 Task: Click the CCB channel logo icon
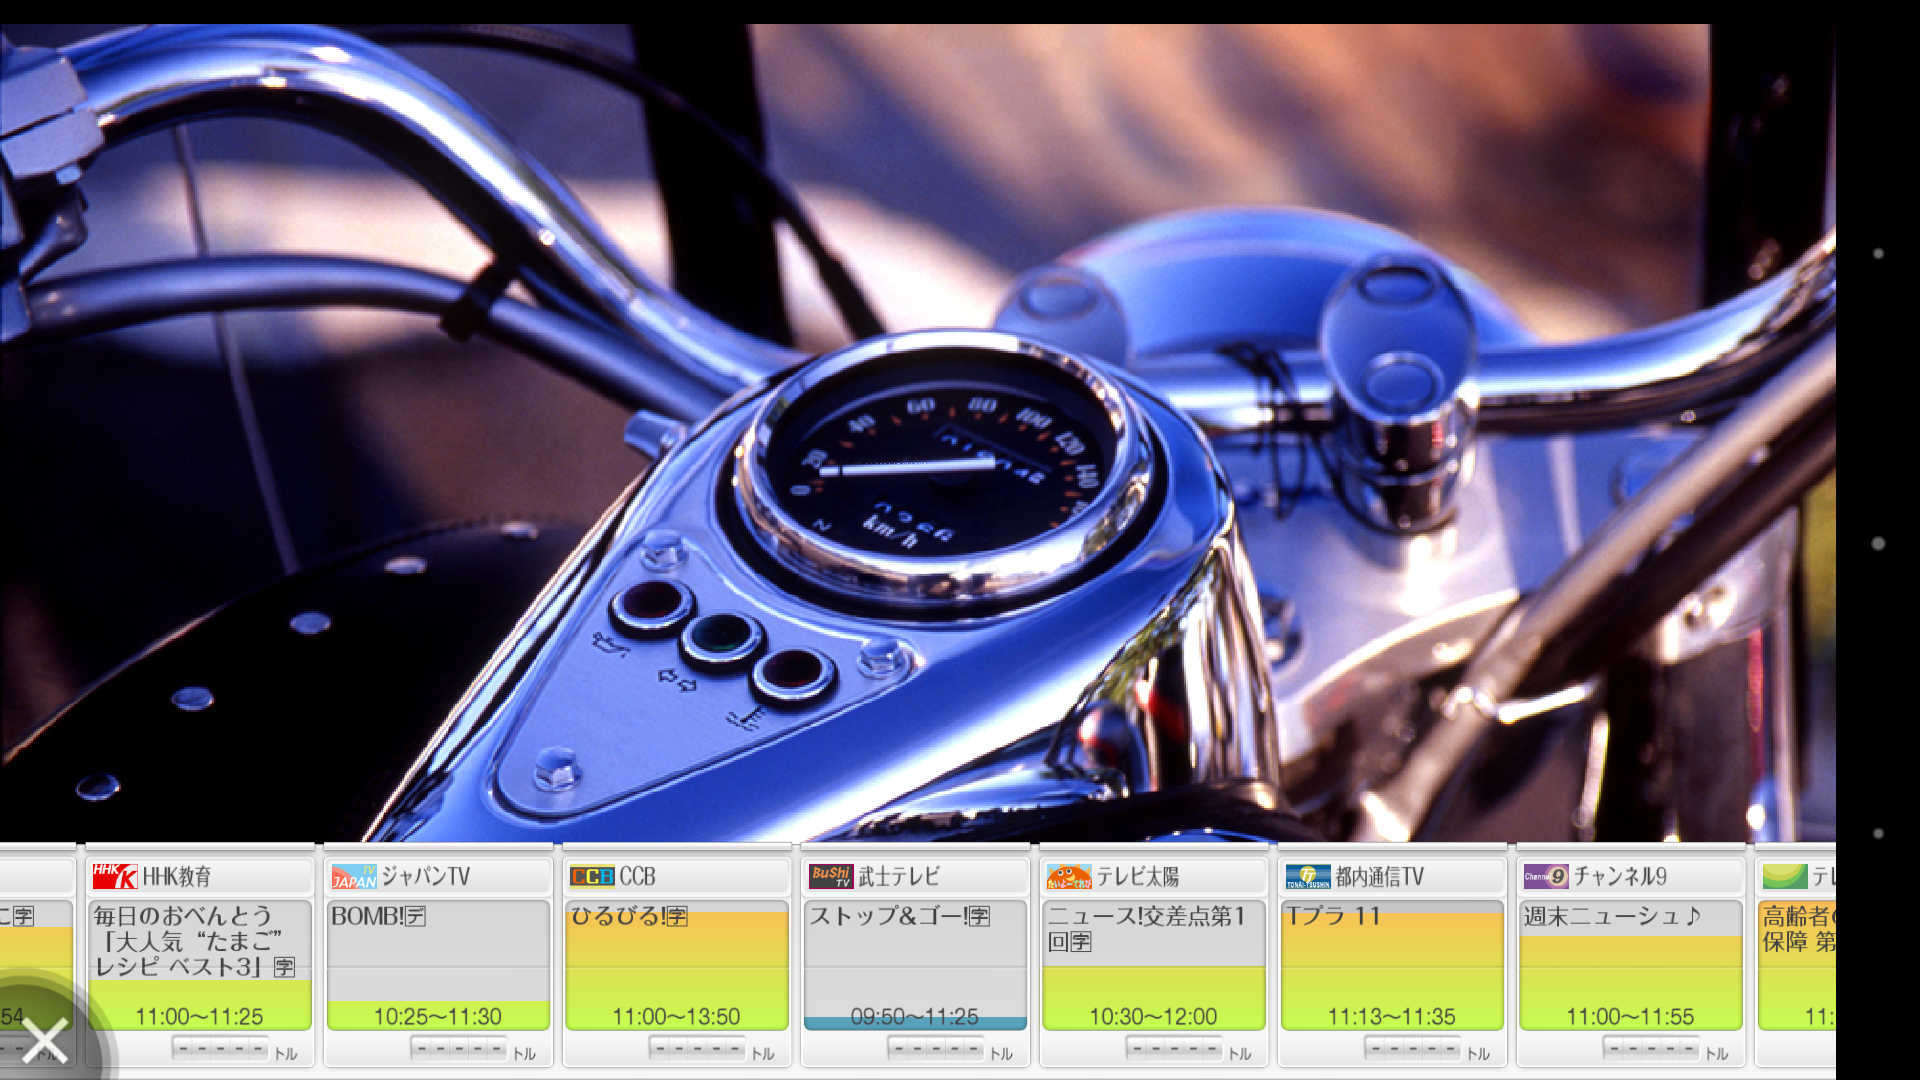pyautogui.click(x=592, y=876)
